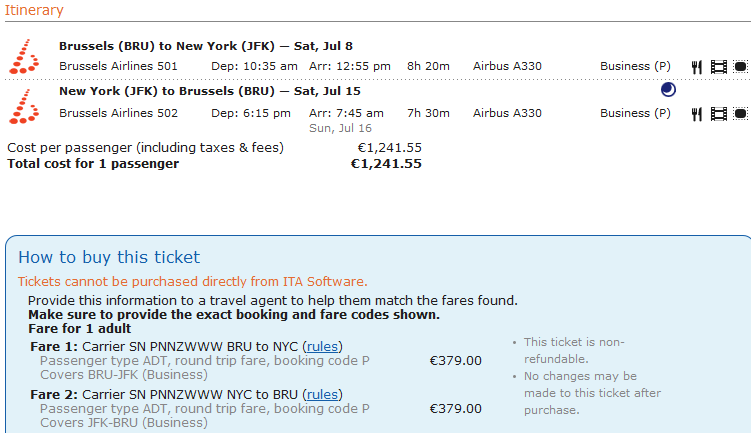Click the film icon on flight 501 row
751x433 pixels.
718,67
